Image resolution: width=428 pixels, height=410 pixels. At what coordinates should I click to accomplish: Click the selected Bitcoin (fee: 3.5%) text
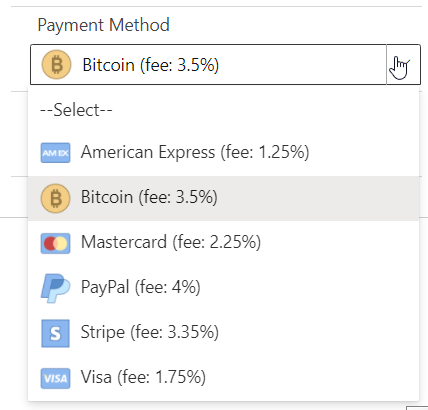pyautogui.click(x=151, y=65)
